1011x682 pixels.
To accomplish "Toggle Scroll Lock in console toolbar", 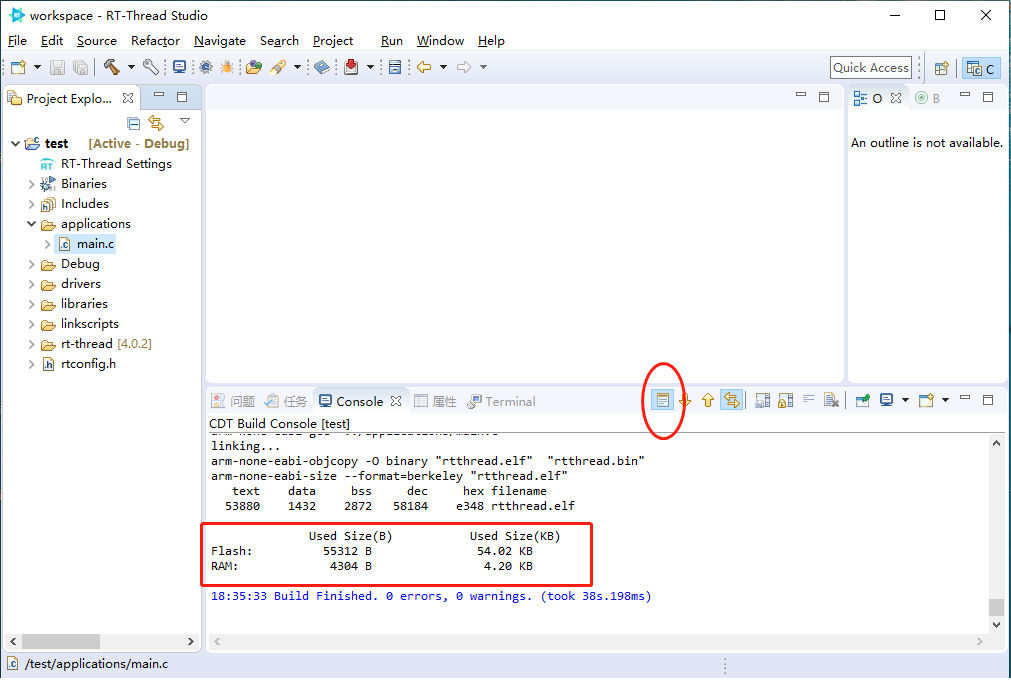I will tap(785, 401).
